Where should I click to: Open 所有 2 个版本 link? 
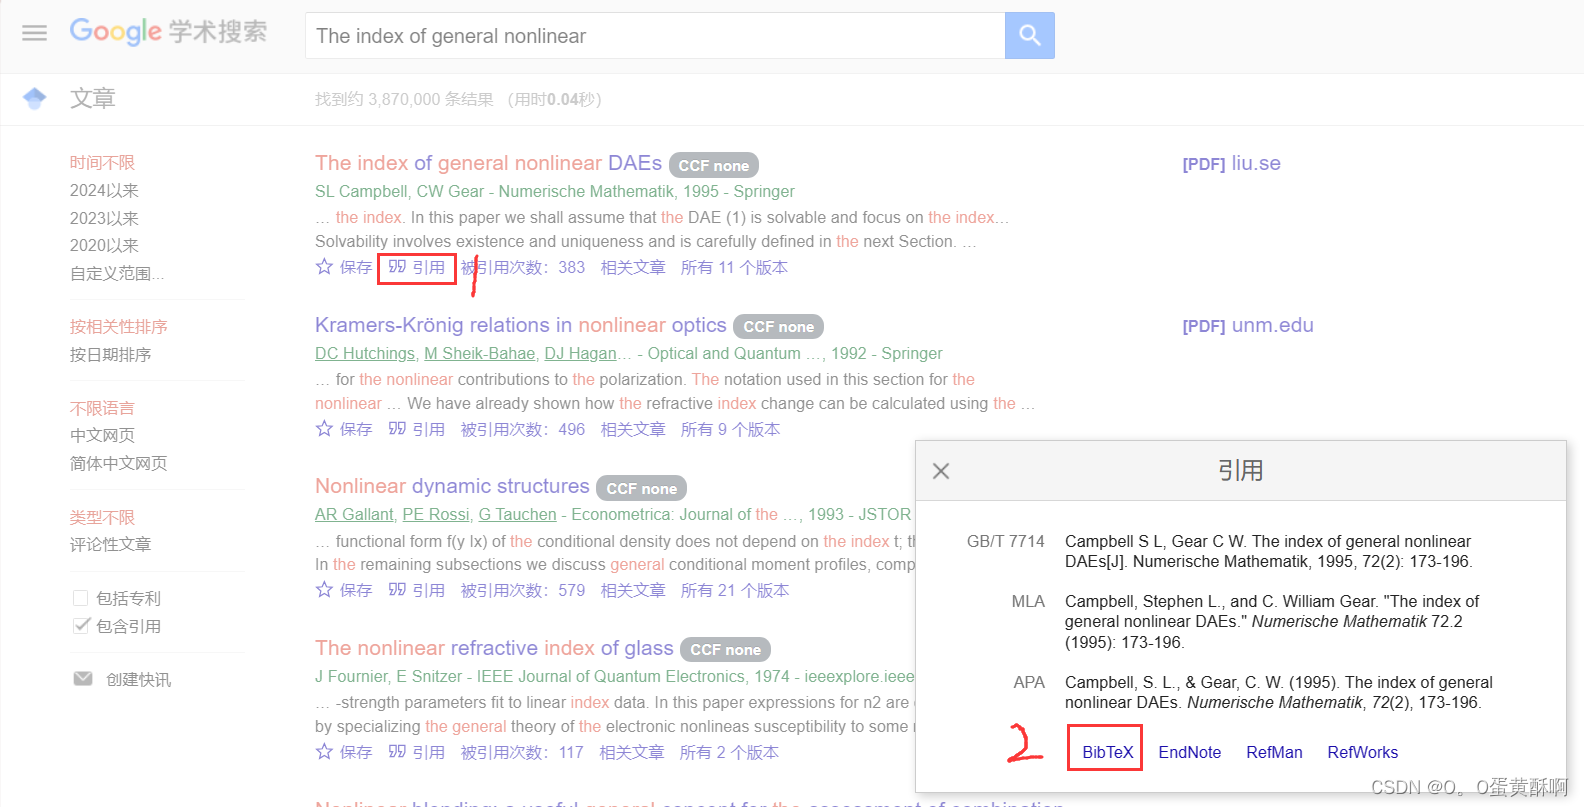tap(729, 752)
